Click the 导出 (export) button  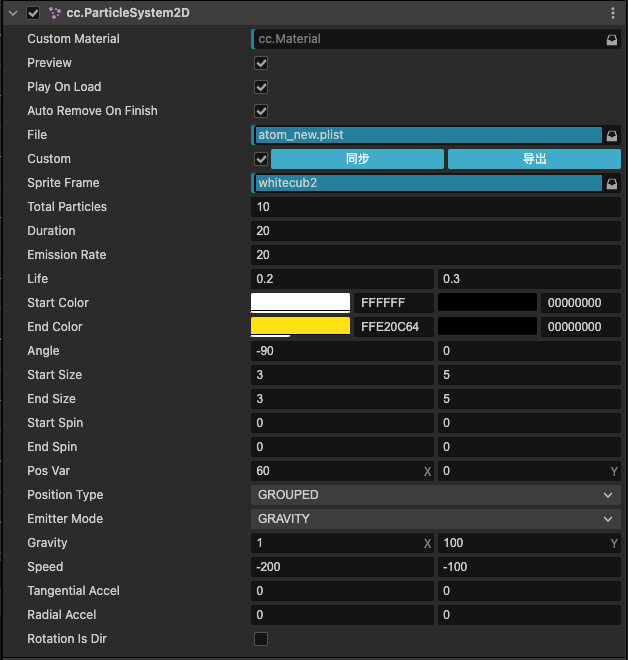tap(534, 159)
